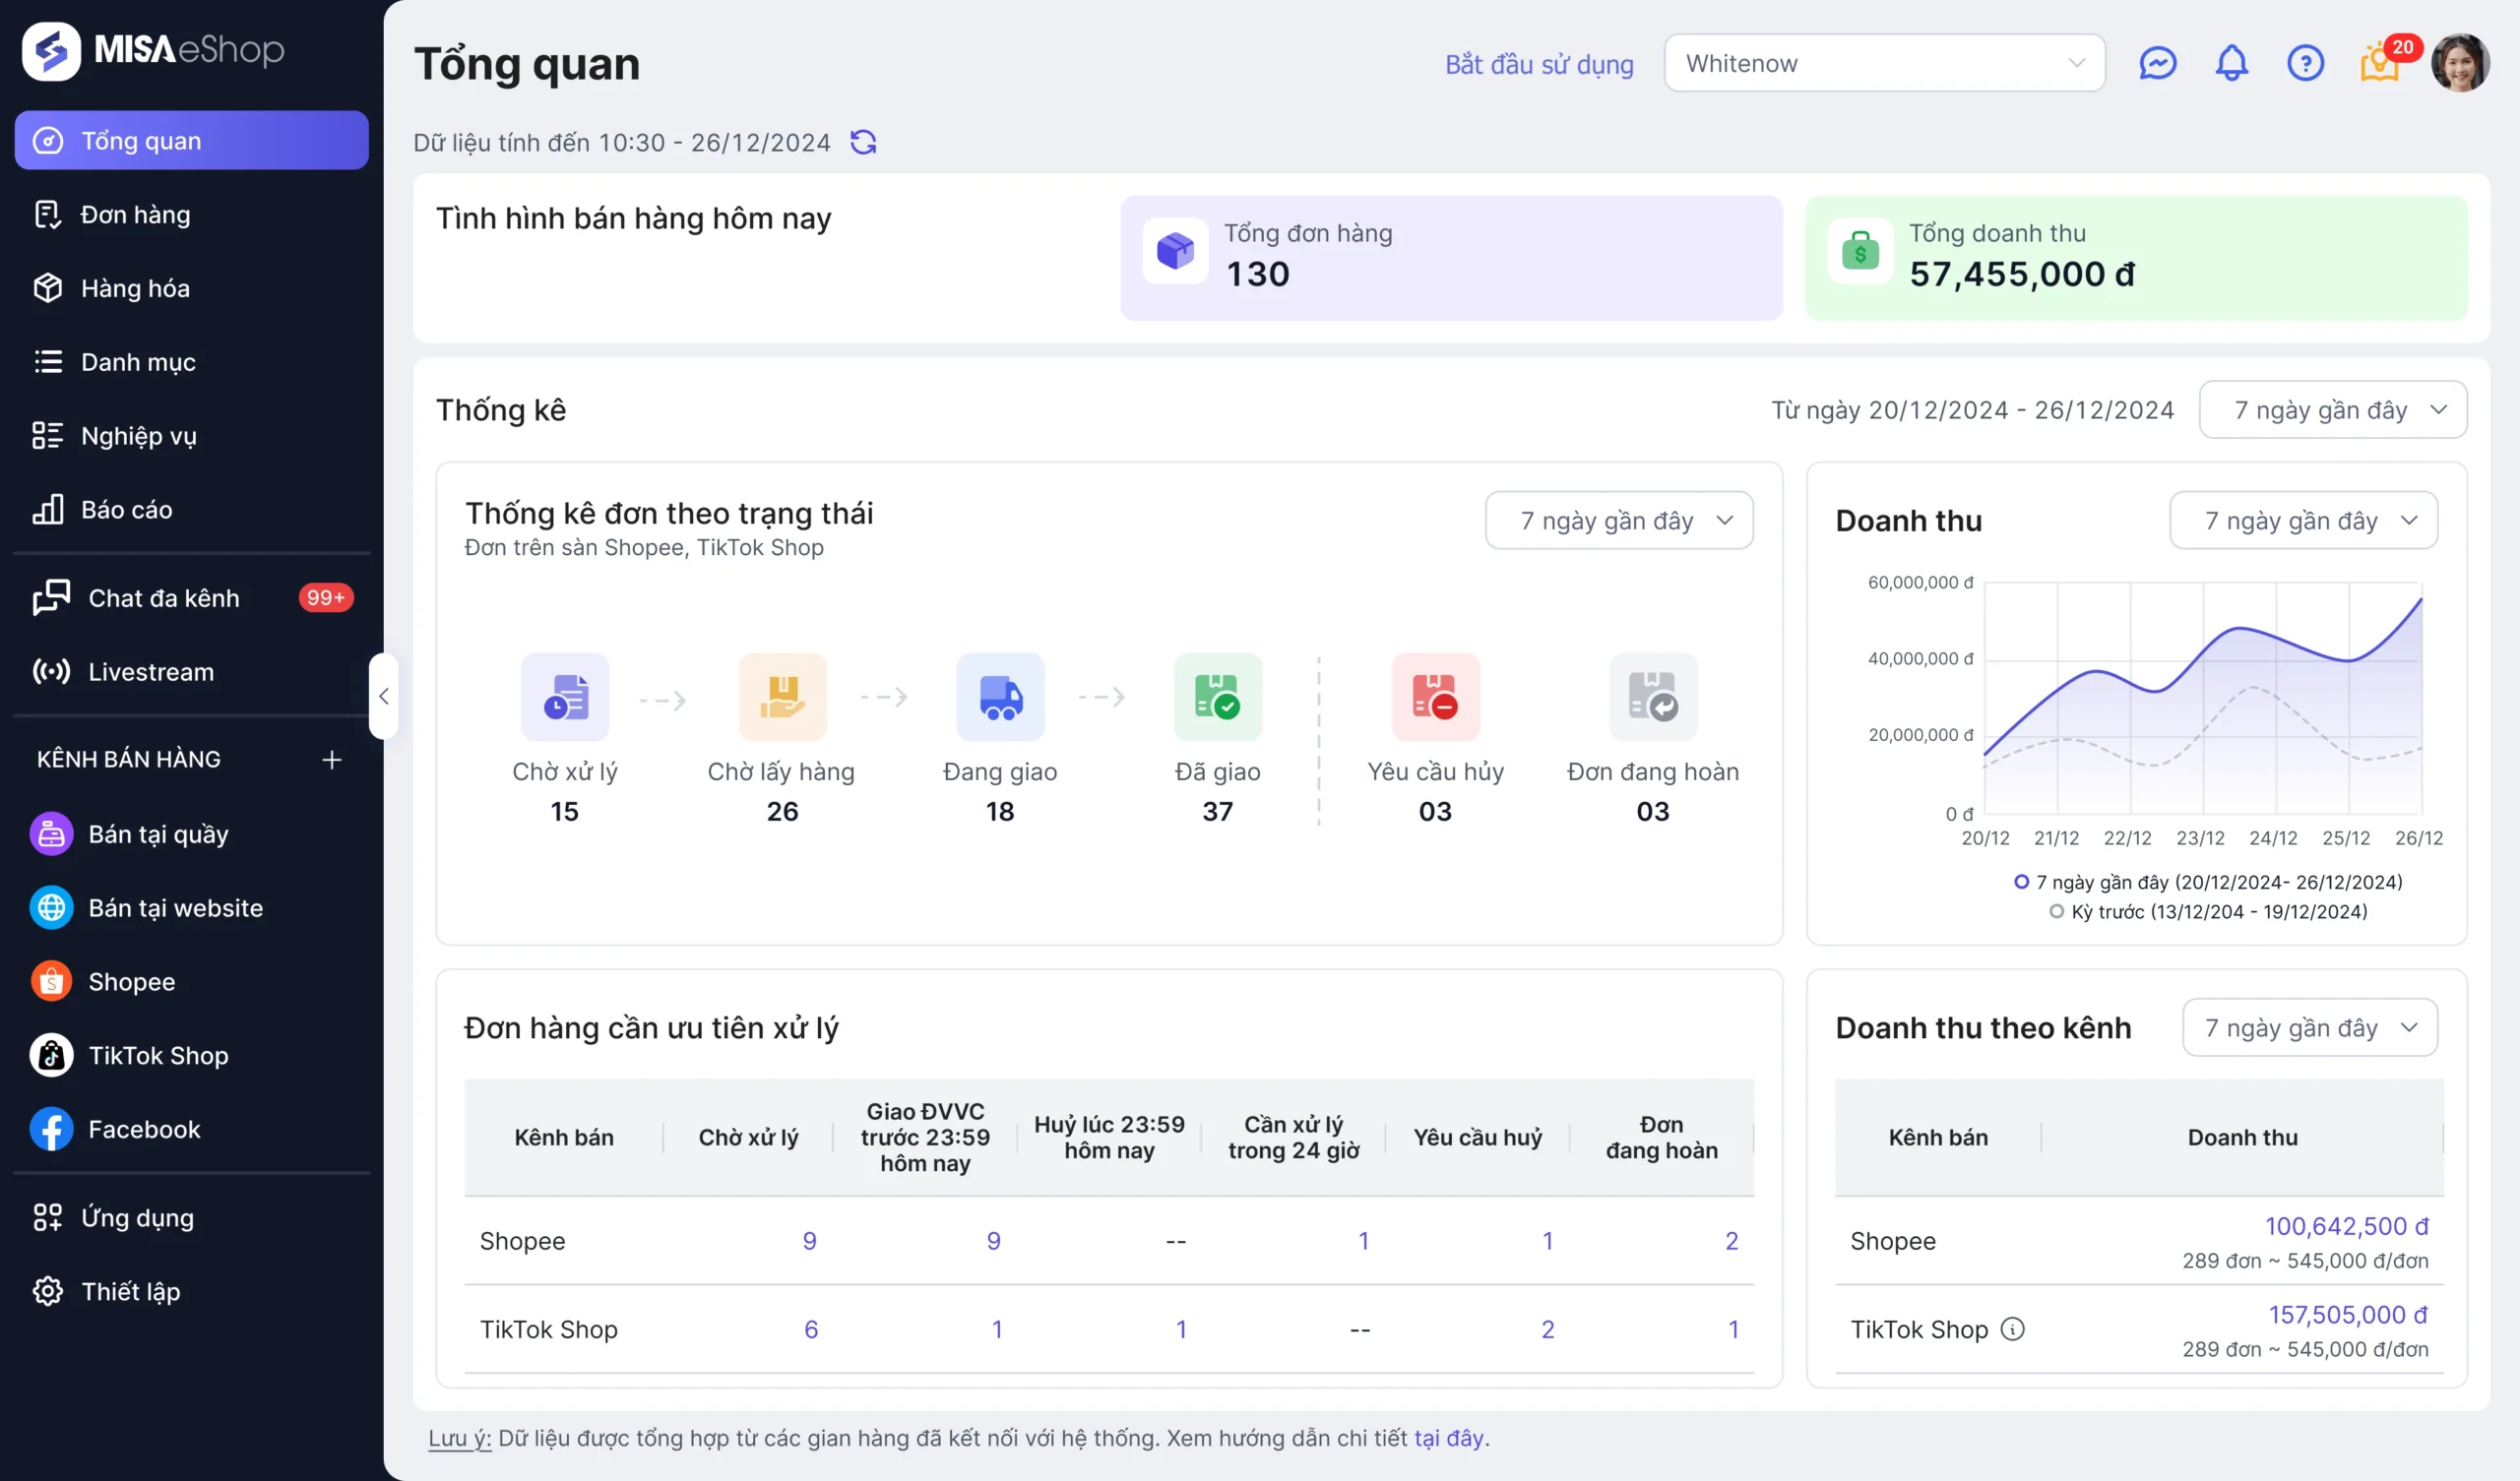
Task: Follow the tại đây guide link
Action: coord(1448,1437)
